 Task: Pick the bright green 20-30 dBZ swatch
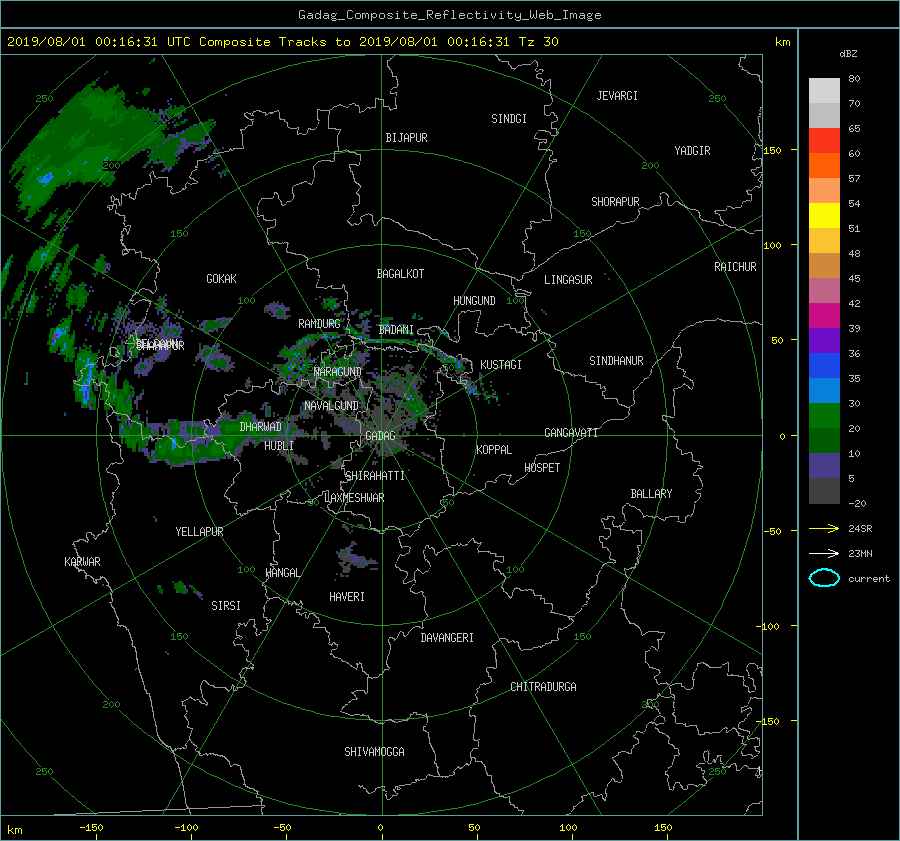pos(824,416)
